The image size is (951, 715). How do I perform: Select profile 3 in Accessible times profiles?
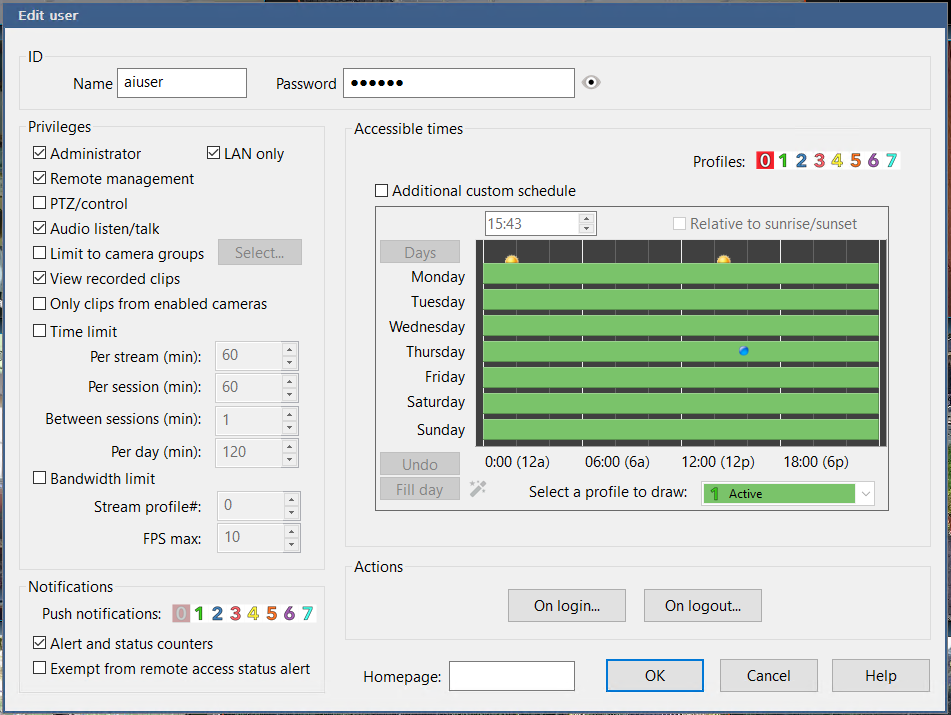click(819, 161)
